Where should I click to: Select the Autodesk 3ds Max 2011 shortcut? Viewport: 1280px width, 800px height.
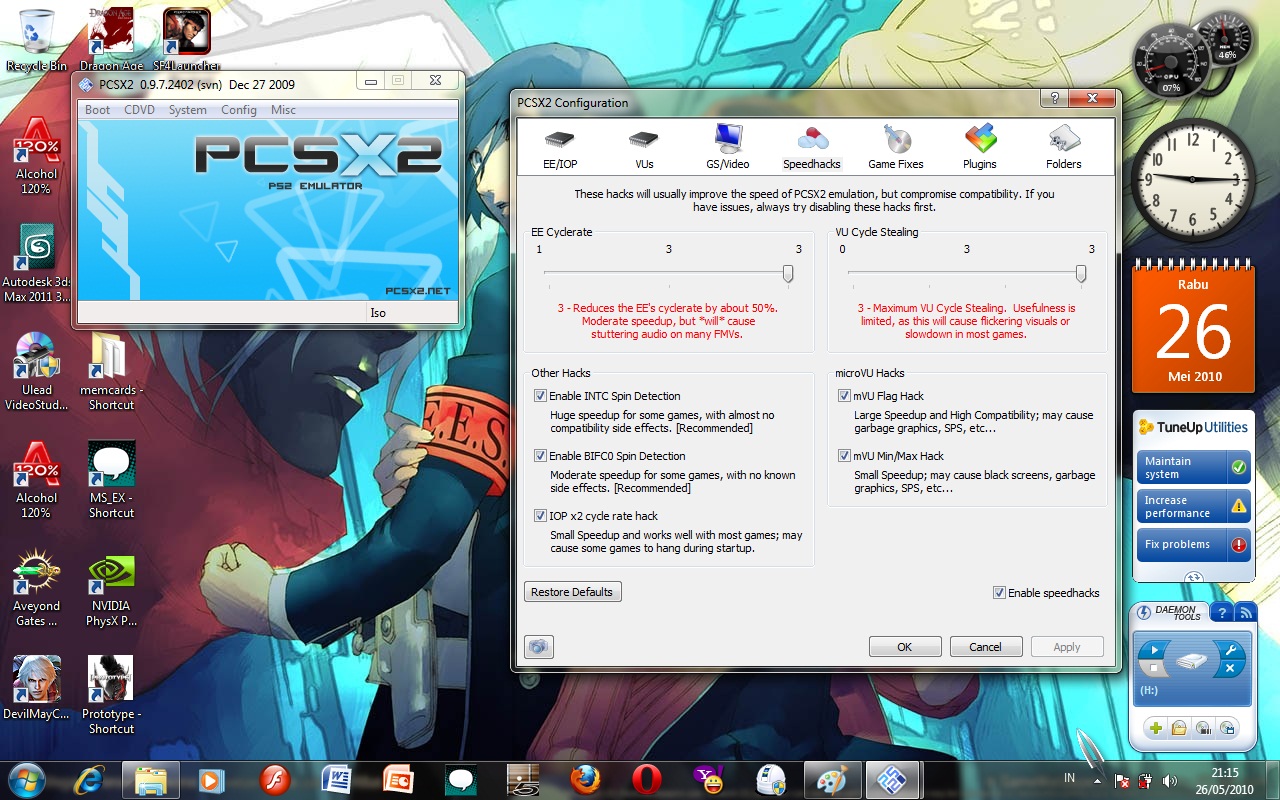click(37, 263)
